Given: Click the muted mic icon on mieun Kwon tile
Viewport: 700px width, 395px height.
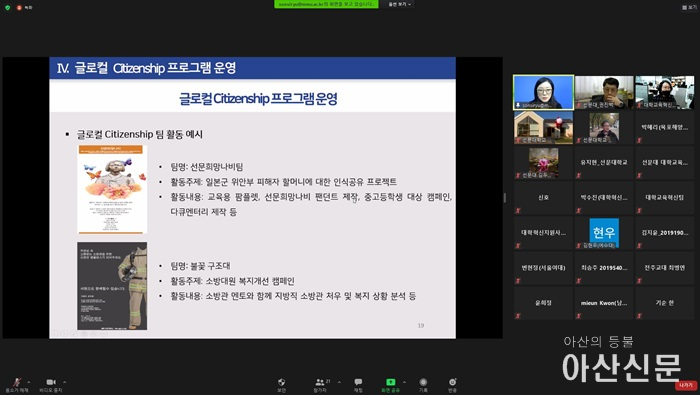Looking at the screenshot, I should (579, 316).
